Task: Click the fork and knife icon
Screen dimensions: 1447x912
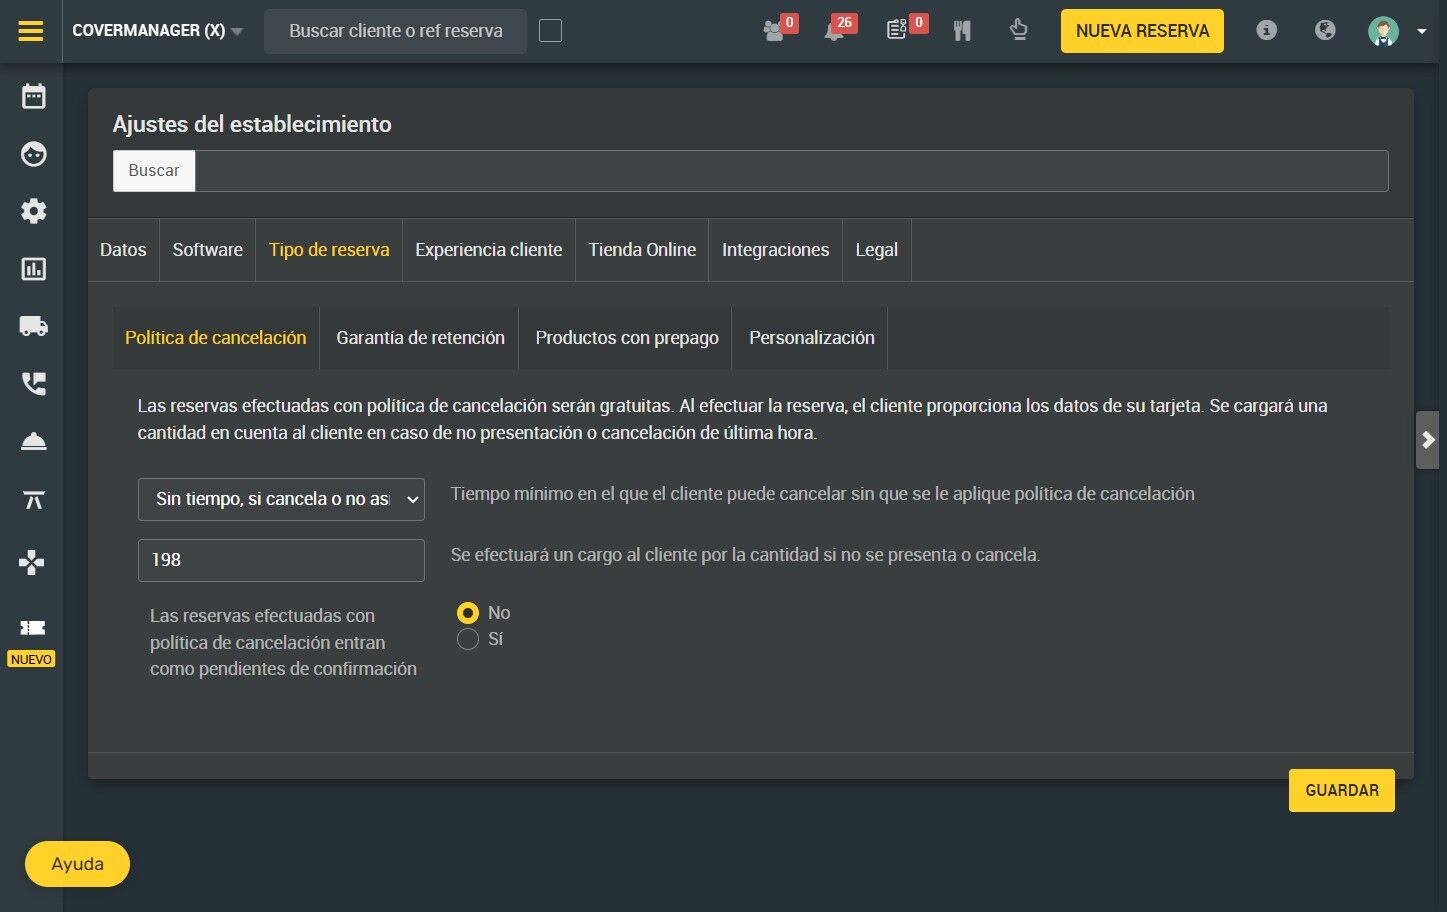Action: pyautogui.click(x=962, y=30)
